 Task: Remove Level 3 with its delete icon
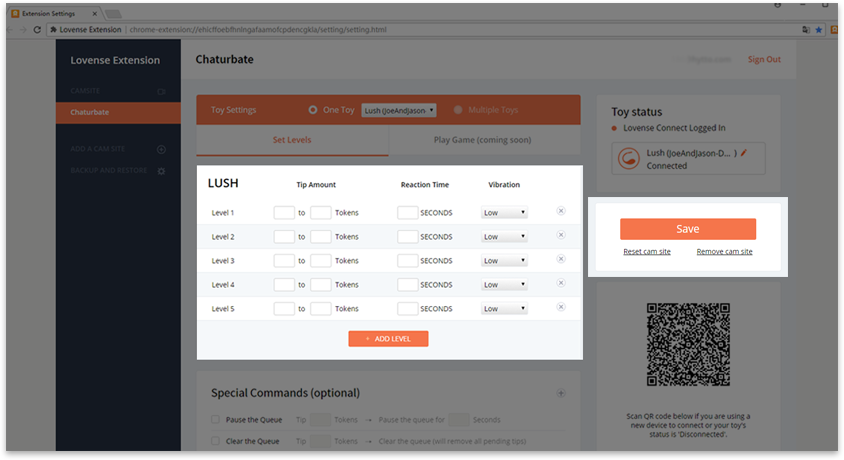(x=561, y=259)
